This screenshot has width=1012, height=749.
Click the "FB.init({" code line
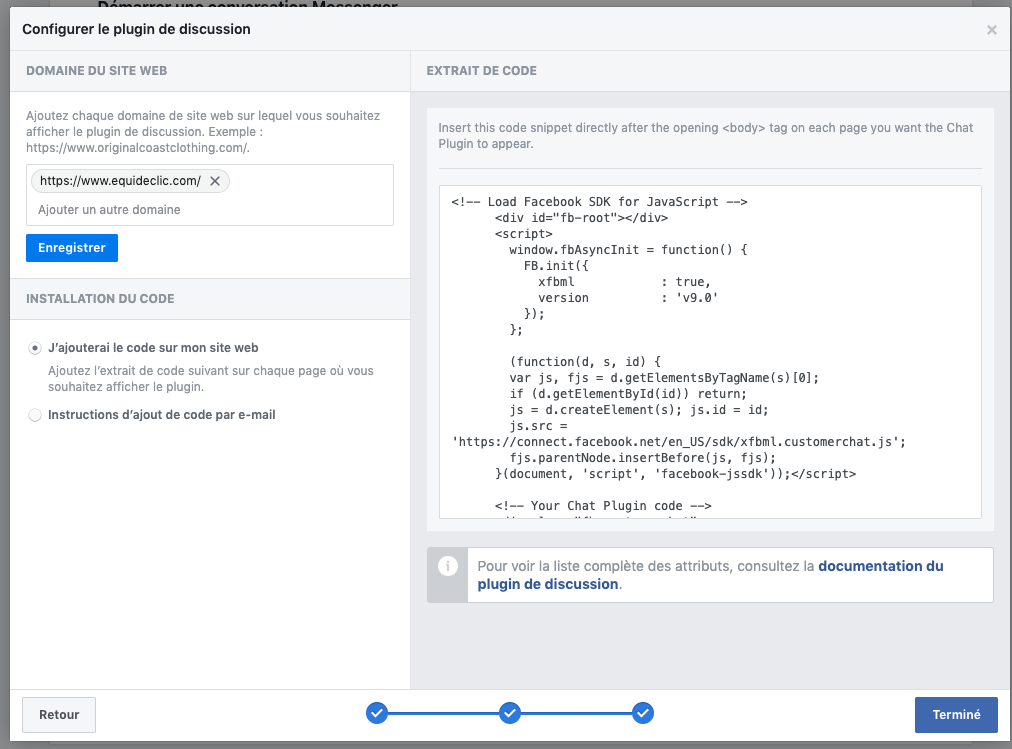coord(556,266)
